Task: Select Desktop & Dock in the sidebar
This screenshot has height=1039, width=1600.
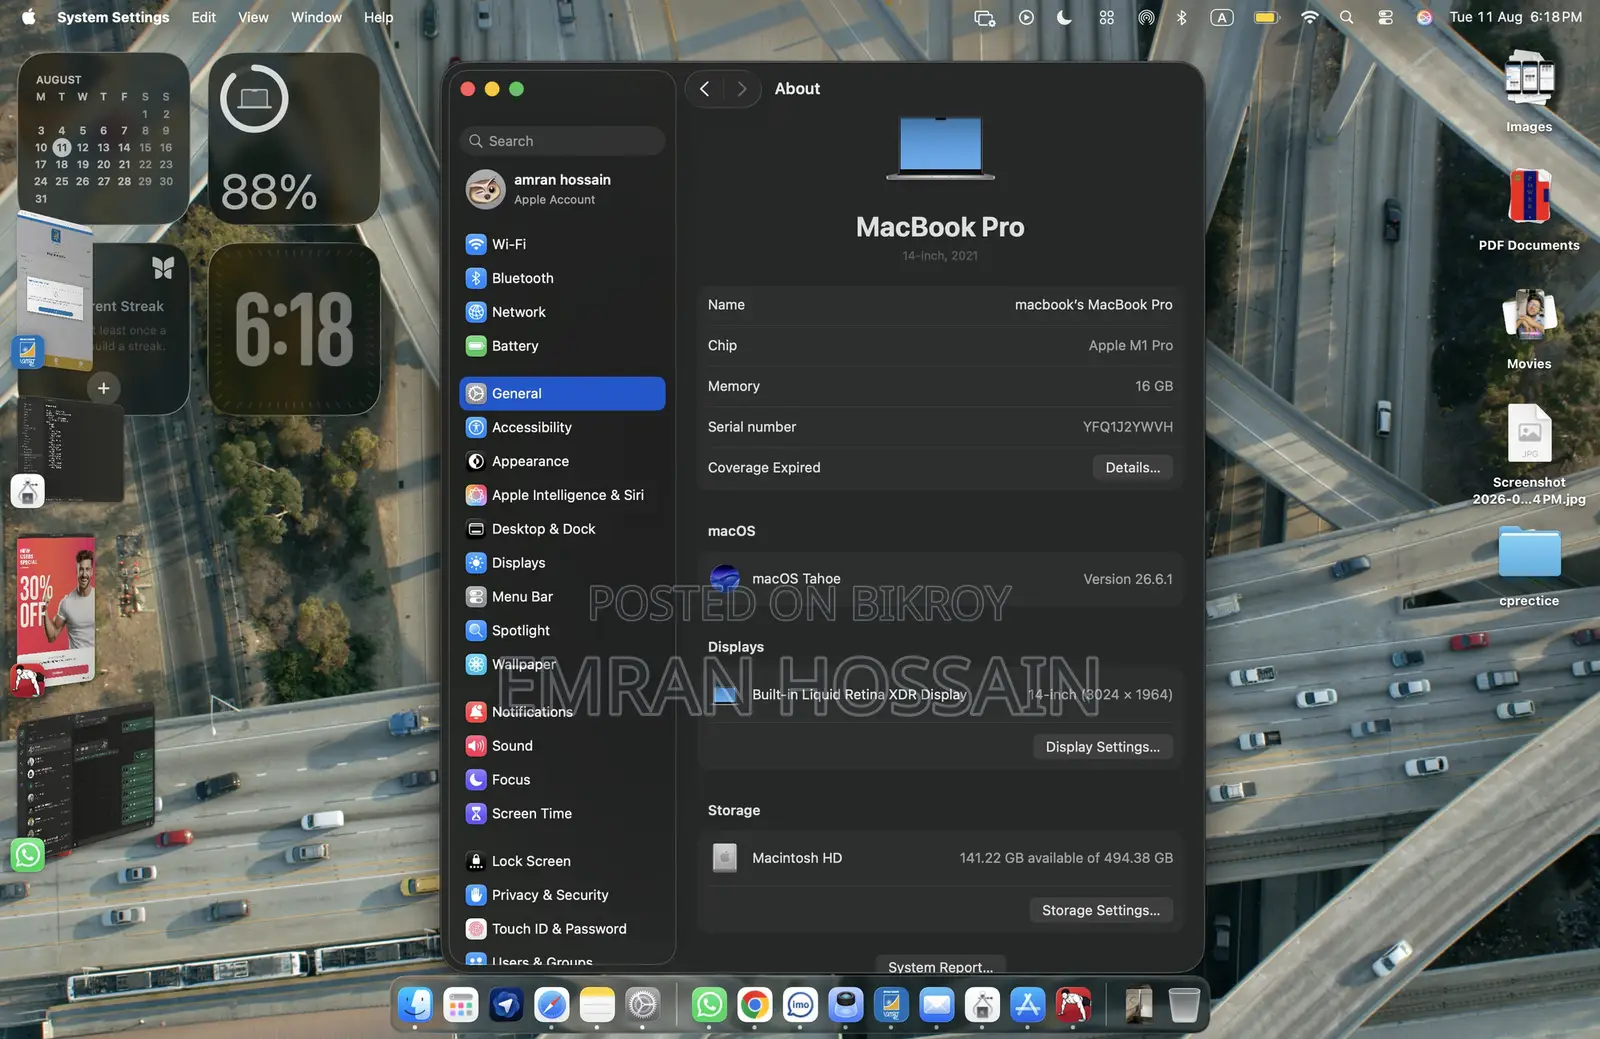Action: tap(562, 529)
